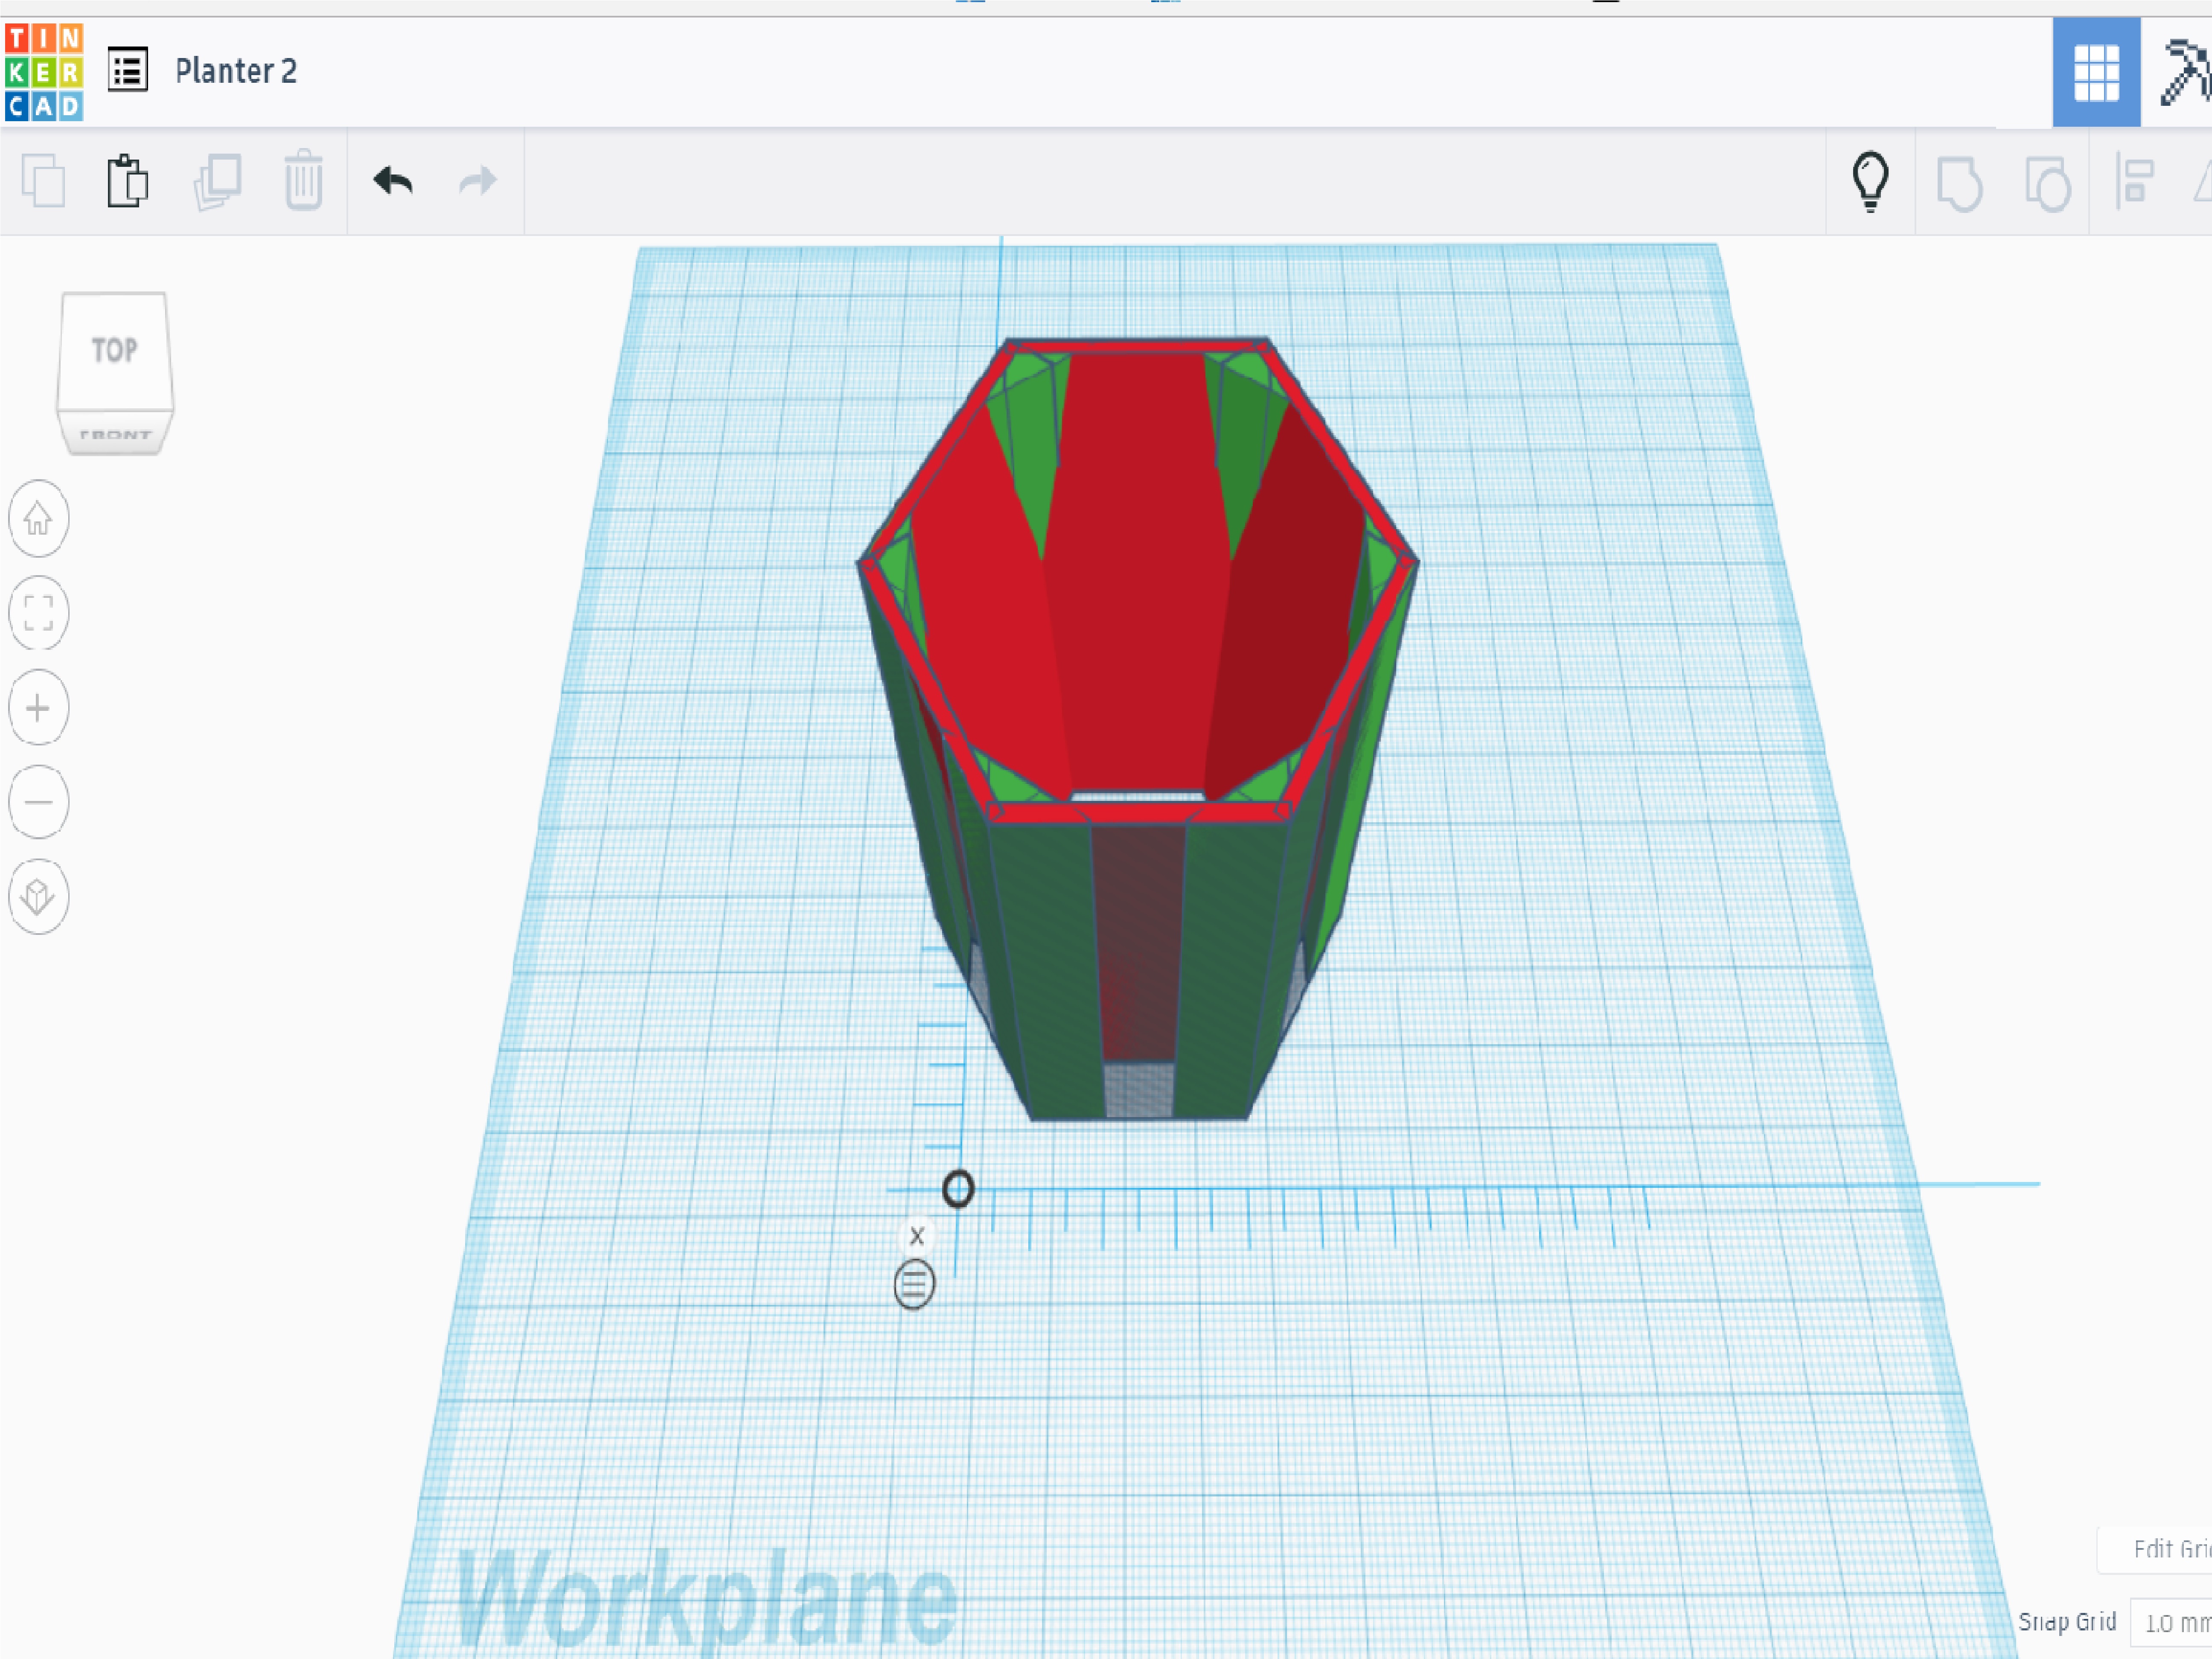Image resolution: width=2212 pixels, height=1659 pixels.
Task: Select the red and green planter model
Action: click(1137, 730)
